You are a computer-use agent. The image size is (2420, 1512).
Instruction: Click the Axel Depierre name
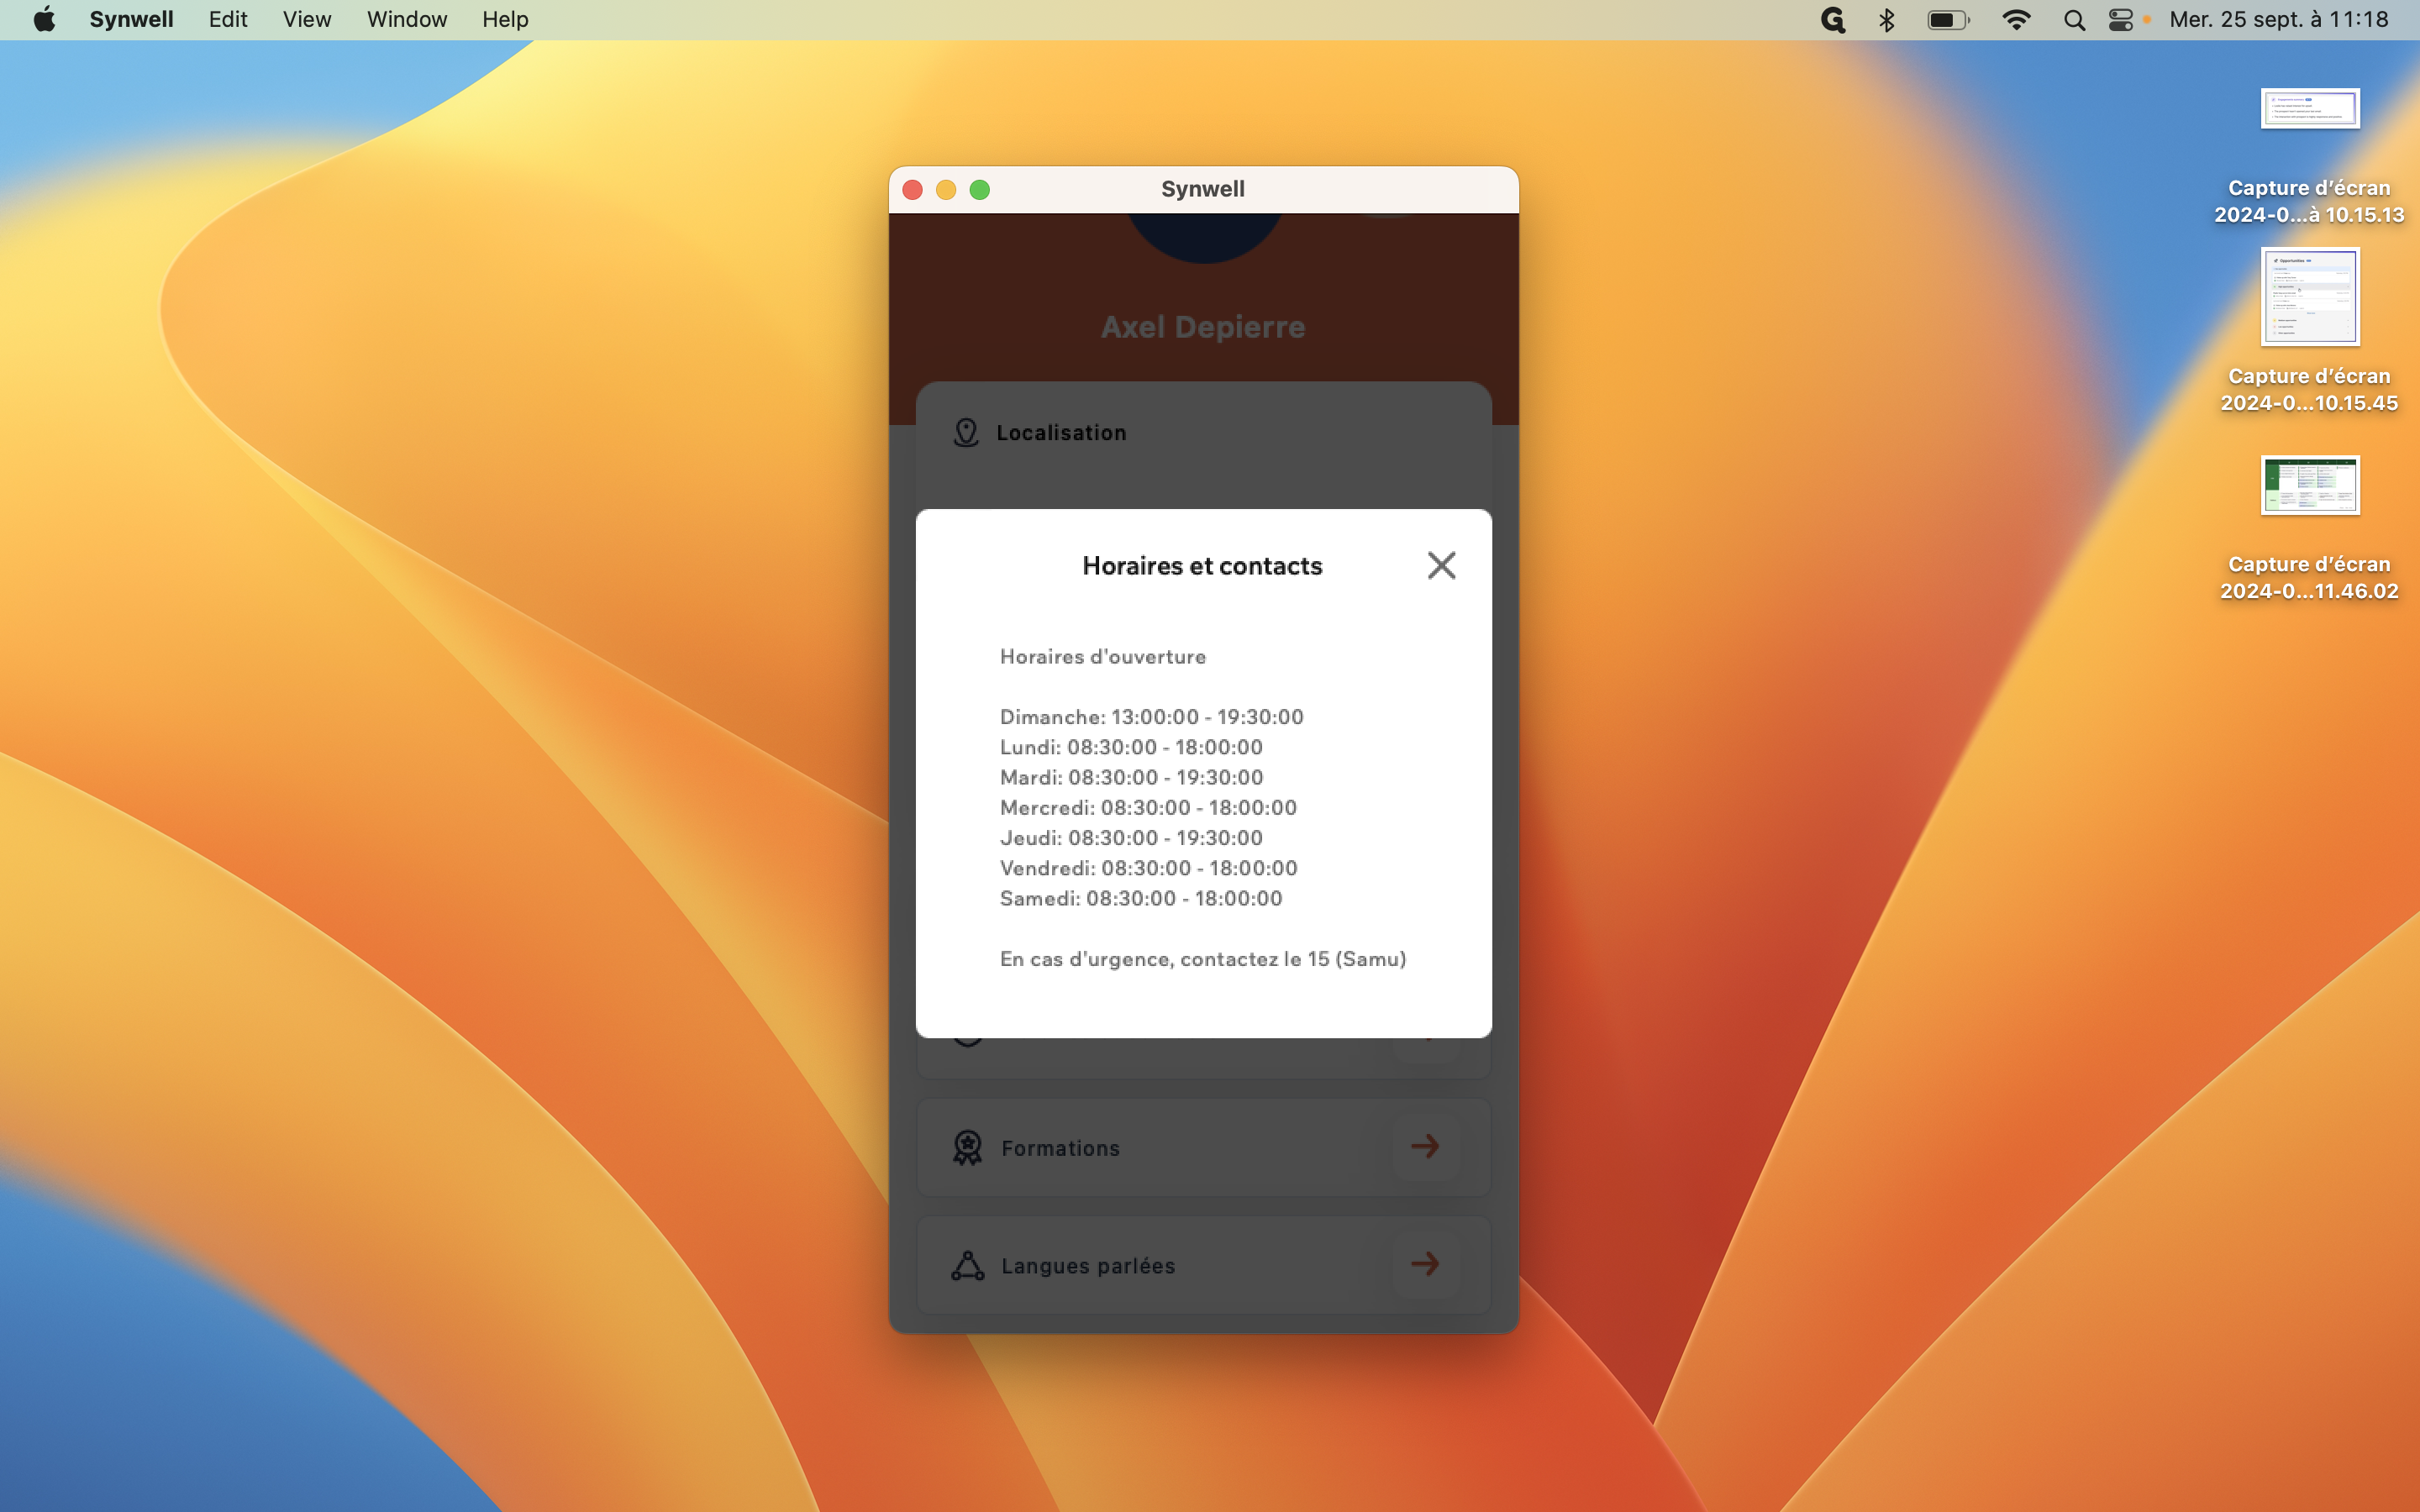(x=1203, y=327)
